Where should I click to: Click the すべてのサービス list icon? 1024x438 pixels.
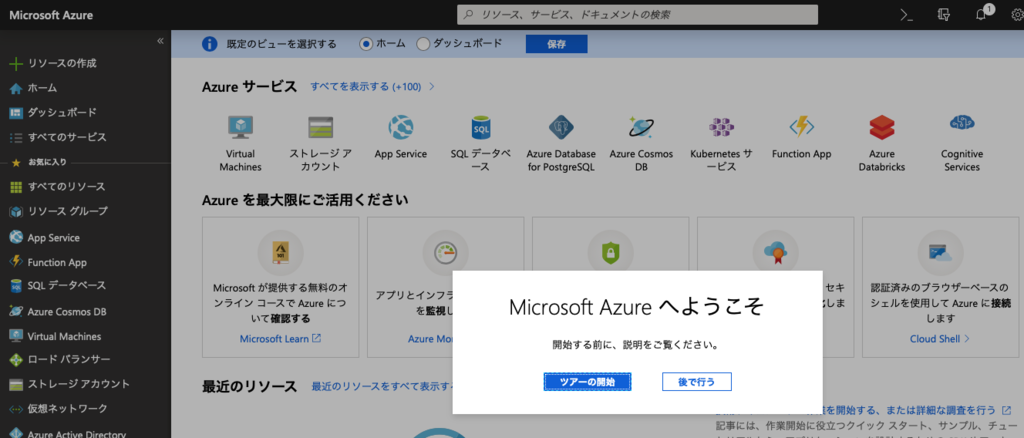(16, 138)
